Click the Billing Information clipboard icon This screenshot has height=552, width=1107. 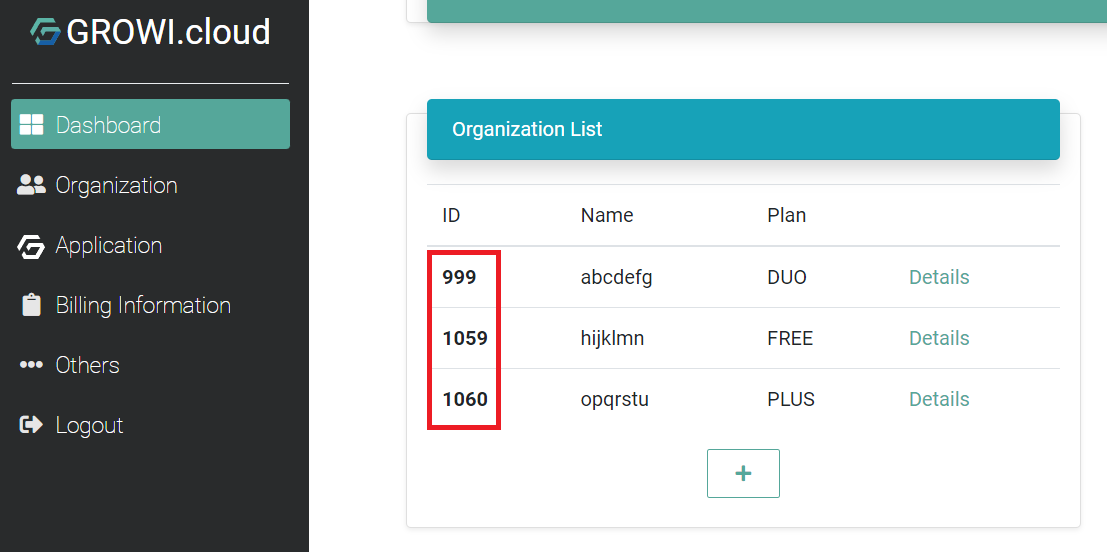click(x=31, y=305)
